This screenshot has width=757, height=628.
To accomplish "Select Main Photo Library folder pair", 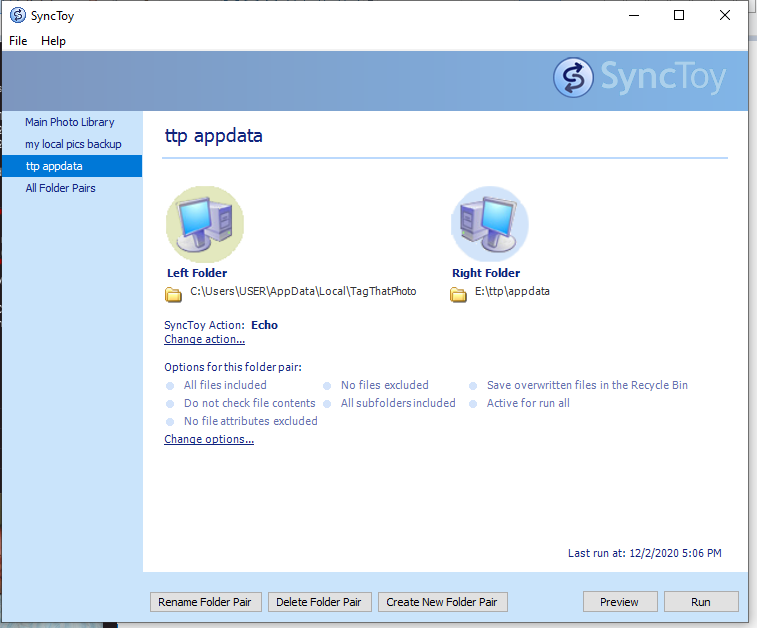I will [70, 122].
